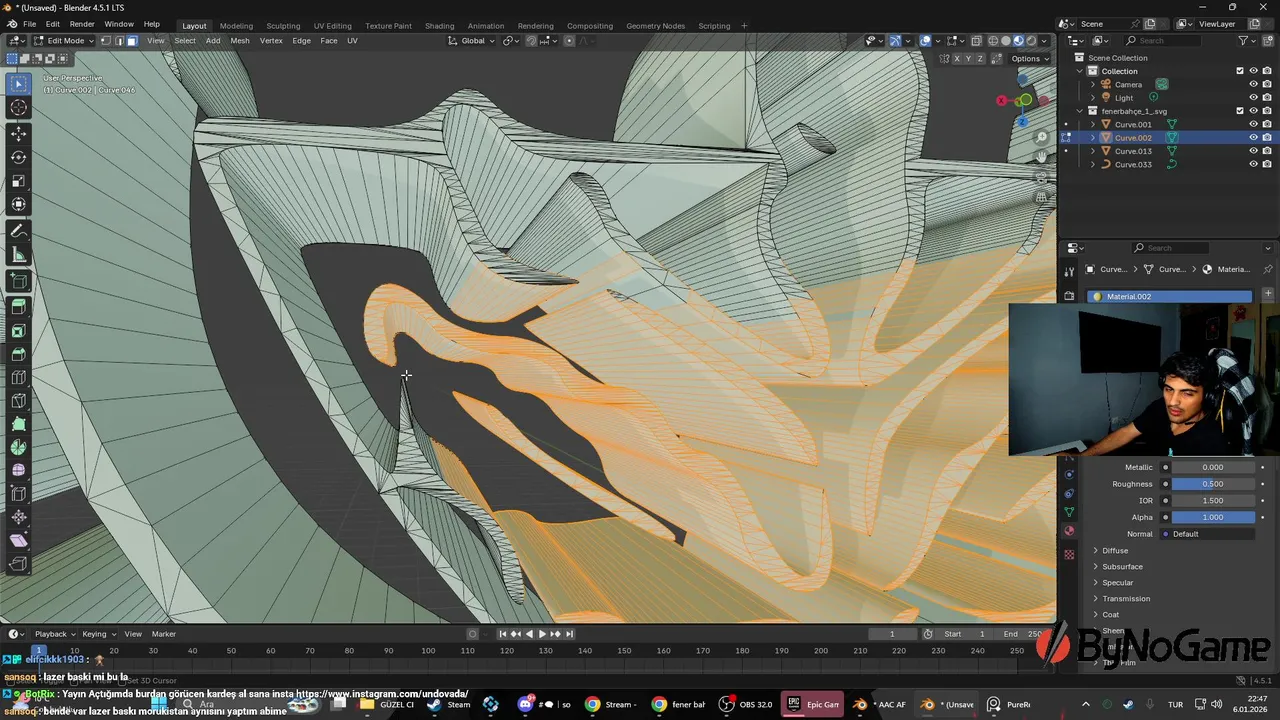Viewport: 1280px width, 720px height.
Task: Activate the 3D Cursor tool
Action: pos(18,107)
